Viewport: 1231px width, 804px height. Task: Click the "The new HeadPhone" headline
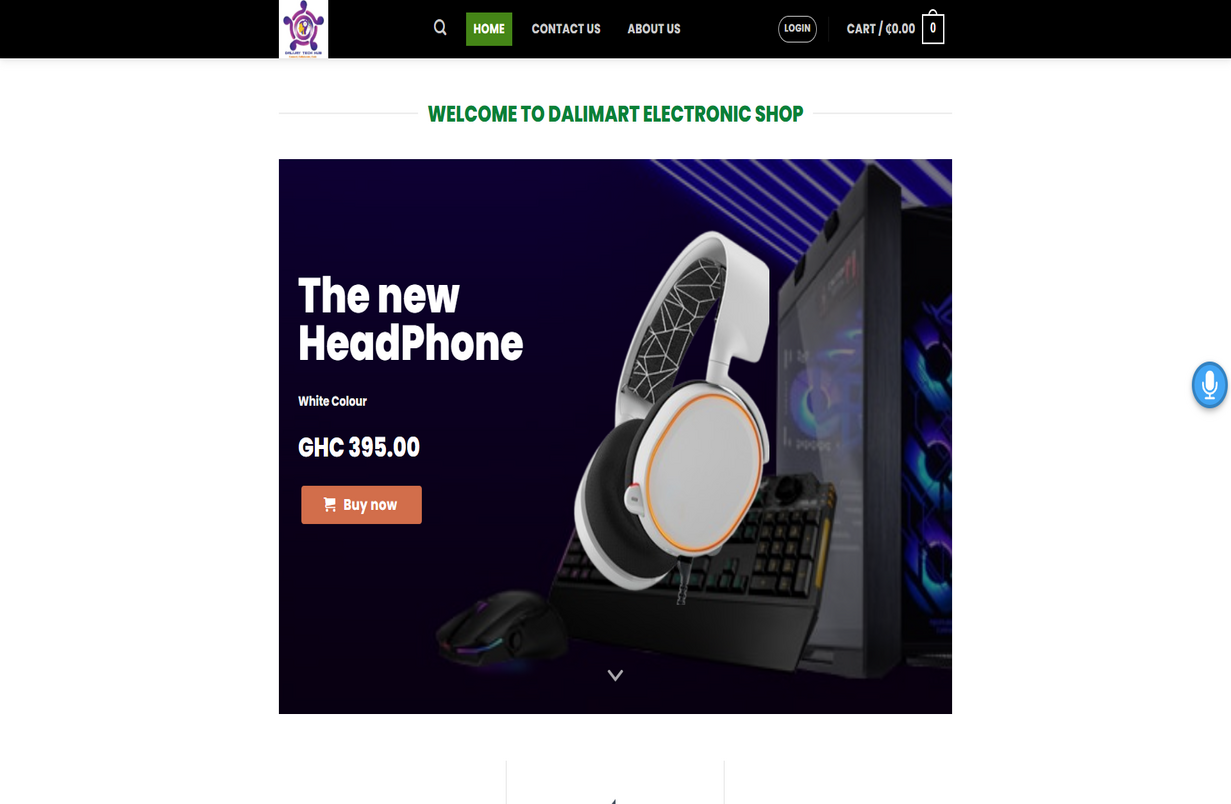click(410, 320)
